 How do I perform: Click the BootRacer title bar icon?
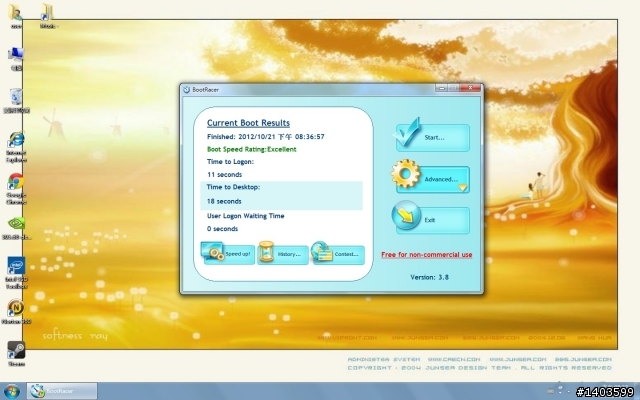[187, 90]
